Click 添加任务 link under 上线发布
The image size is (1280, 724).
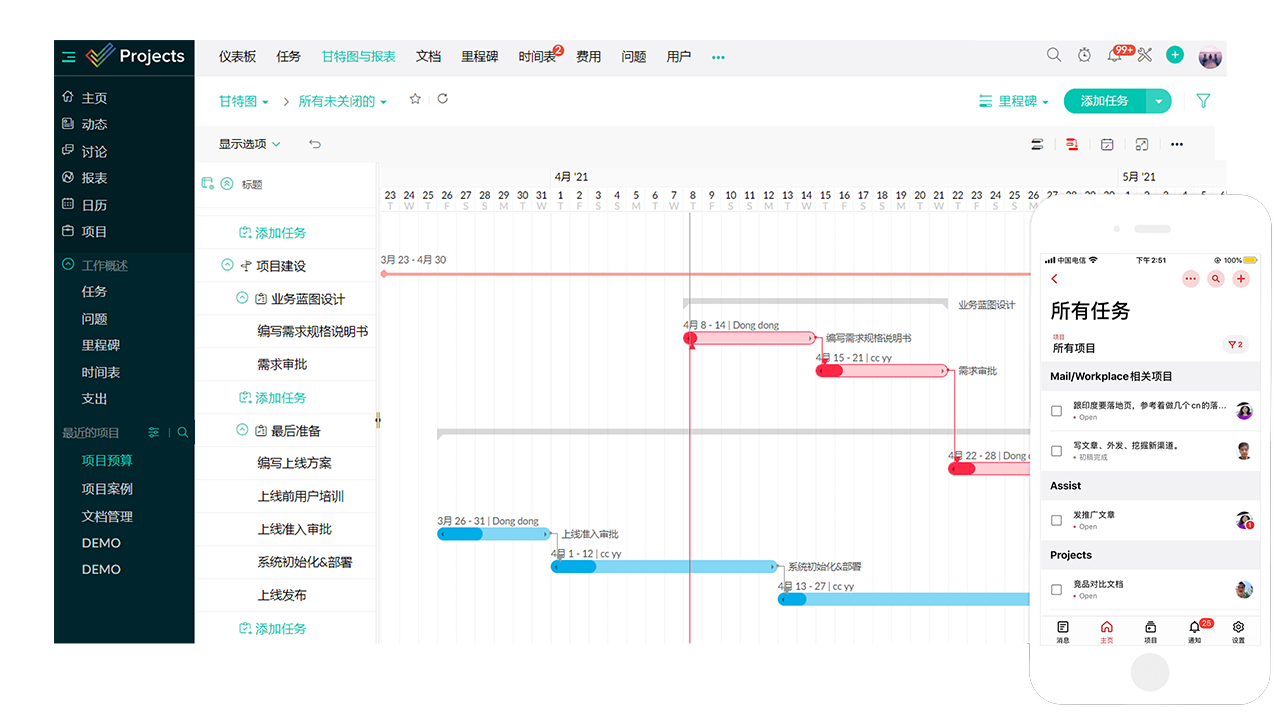[272, 628]
